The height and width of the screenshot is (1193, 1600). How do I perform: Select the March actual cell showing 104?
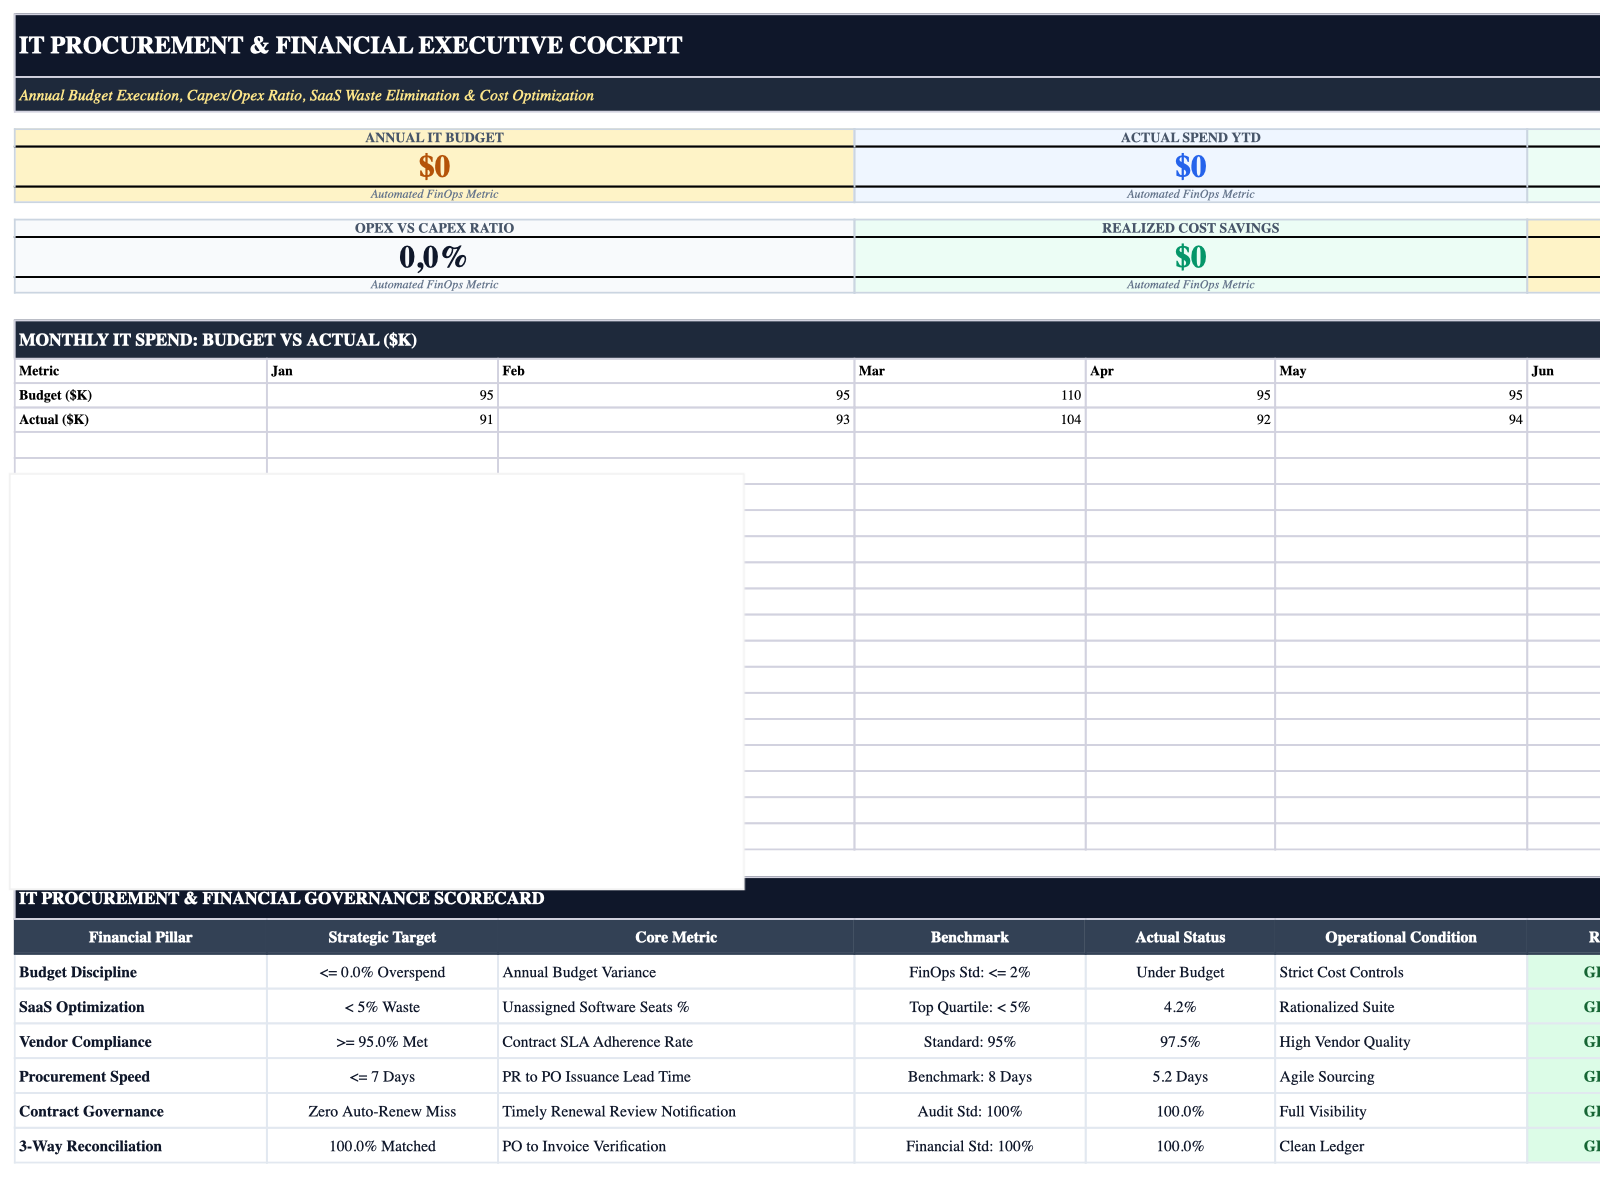[970, 420]
